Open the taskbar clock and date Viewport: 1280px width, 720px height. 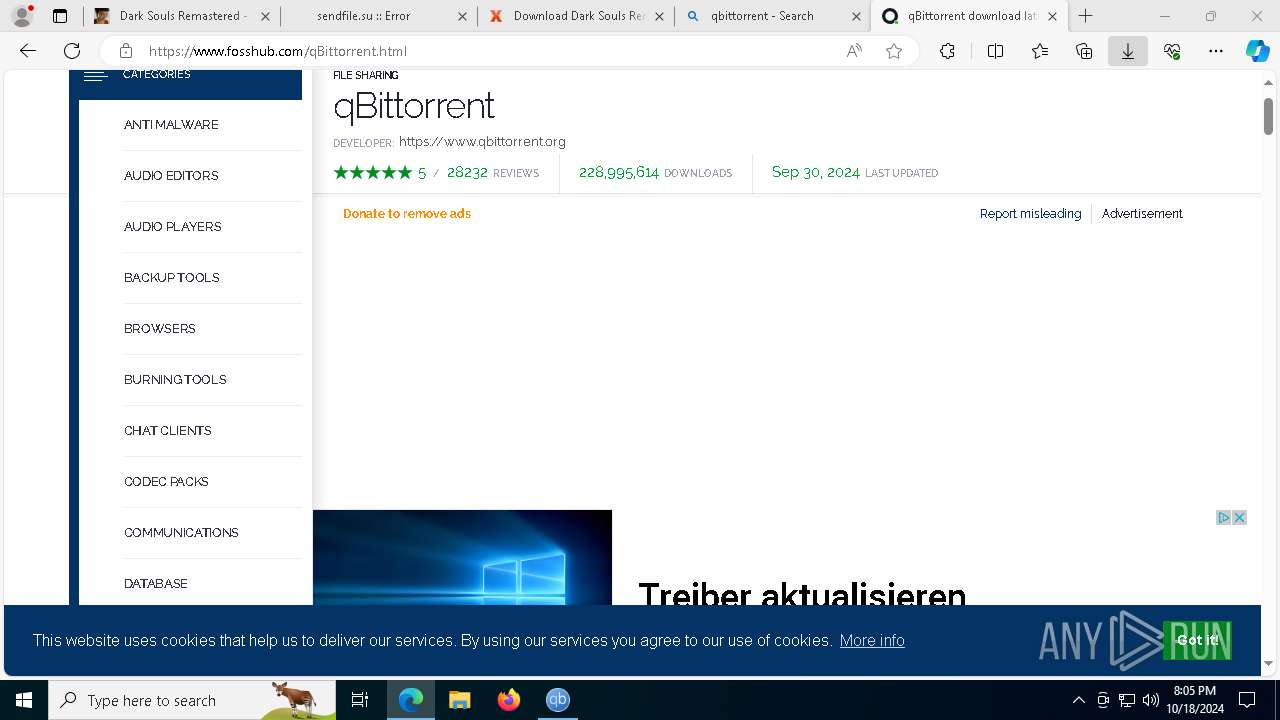(x=1195, y=700)
